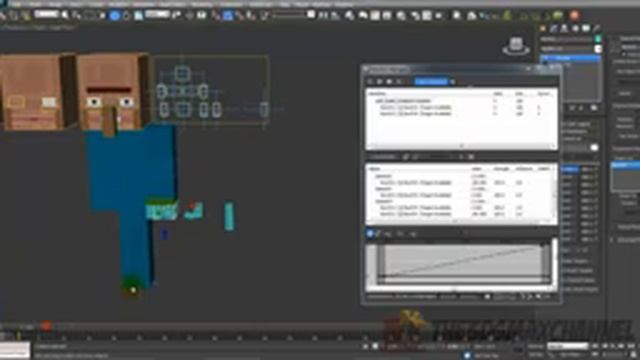Click the red icon above the timeline's left end
Viewport: 640px width, 360px height.
[x=46, y=326]
